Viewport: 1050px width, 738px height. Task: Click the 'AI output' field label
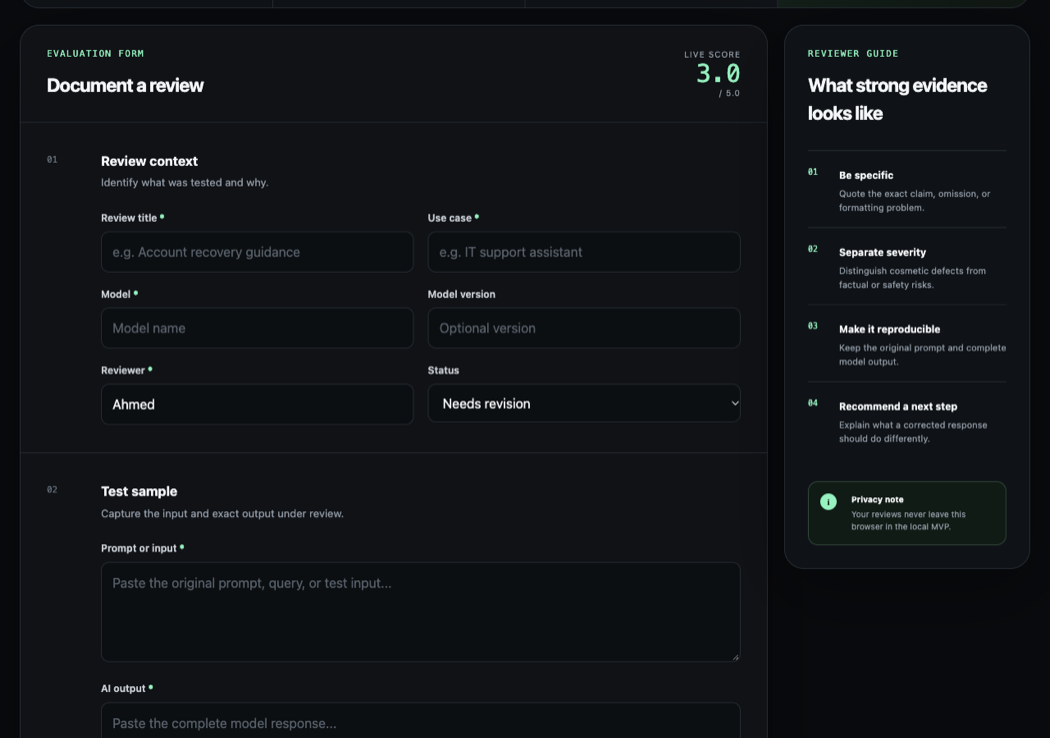pyautogui.click(x=123, y=688)
